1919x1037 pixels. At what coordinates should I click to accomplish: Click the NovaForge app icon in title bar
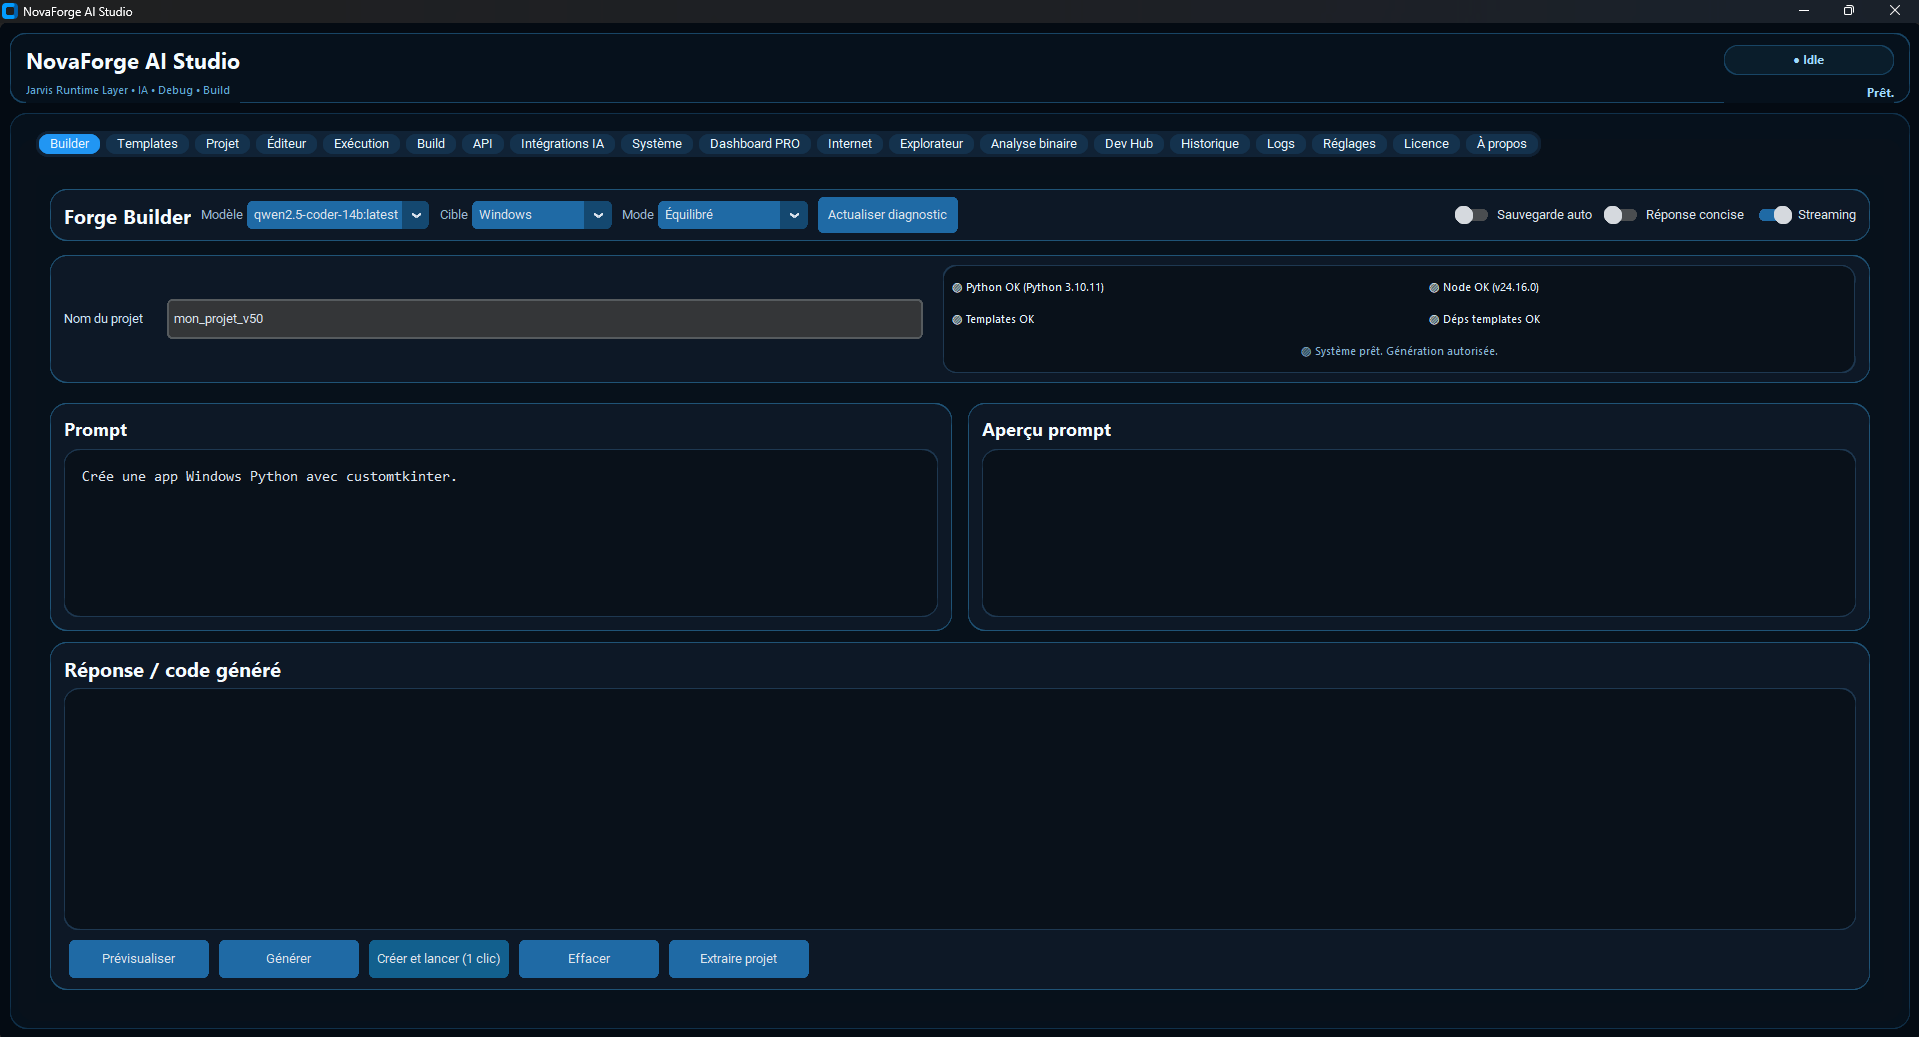[x=10, y=11]
